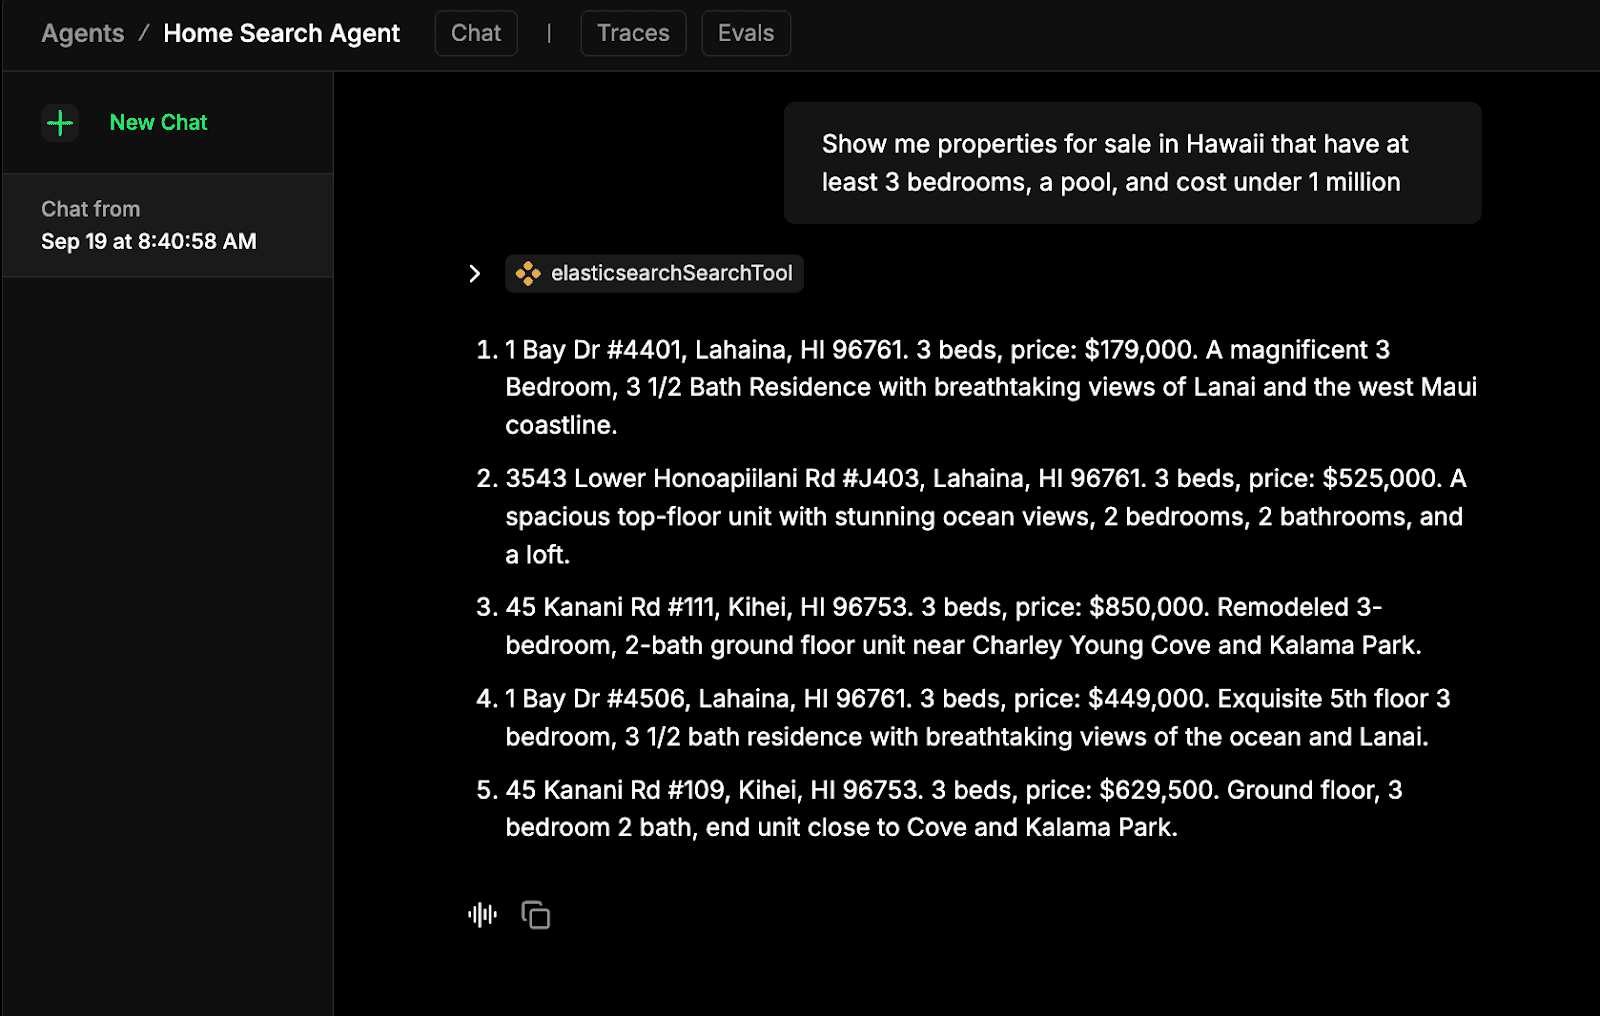The height and width of the screenshot is (1016, 1600).
Task: Select the Chat tab
Action: pyautogui.click(x=475, y=33)
